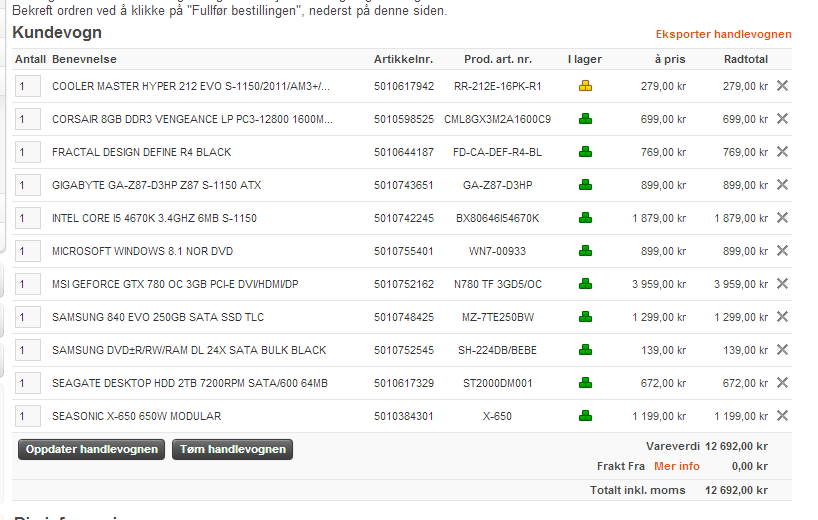
Task: Click stock icon for Samsung DVD drive
Action: [x=585, y=350]
